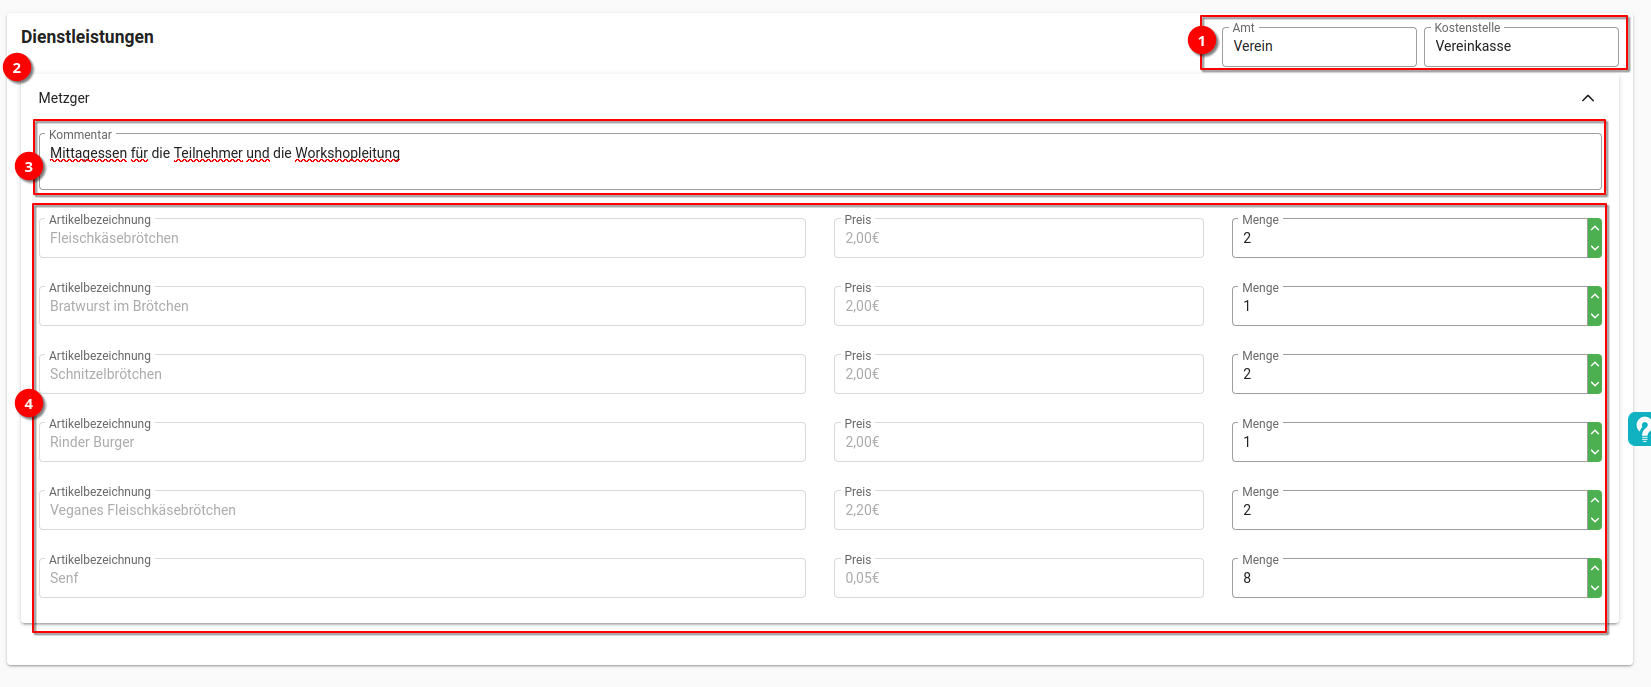This screenshot has height=687, width=1651.
Task: Click the Metzger panel header title
Action: (x=64, y=98)
